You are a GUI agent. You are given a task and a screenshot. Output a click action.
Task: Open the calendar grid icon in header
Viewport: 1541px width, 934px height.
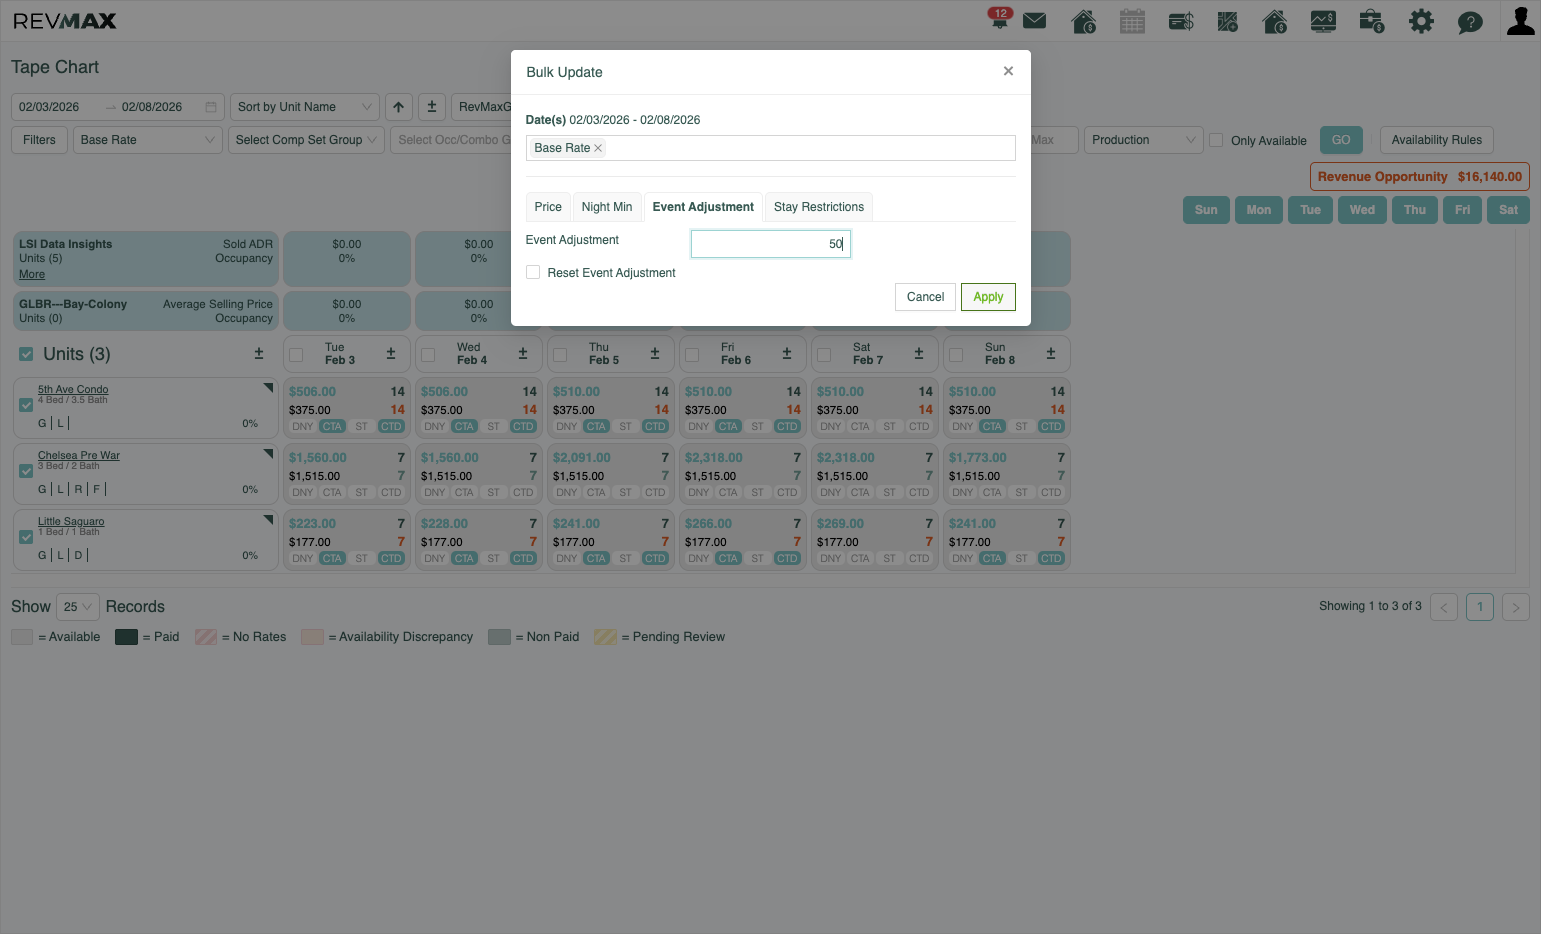(x=1132, y=21)
